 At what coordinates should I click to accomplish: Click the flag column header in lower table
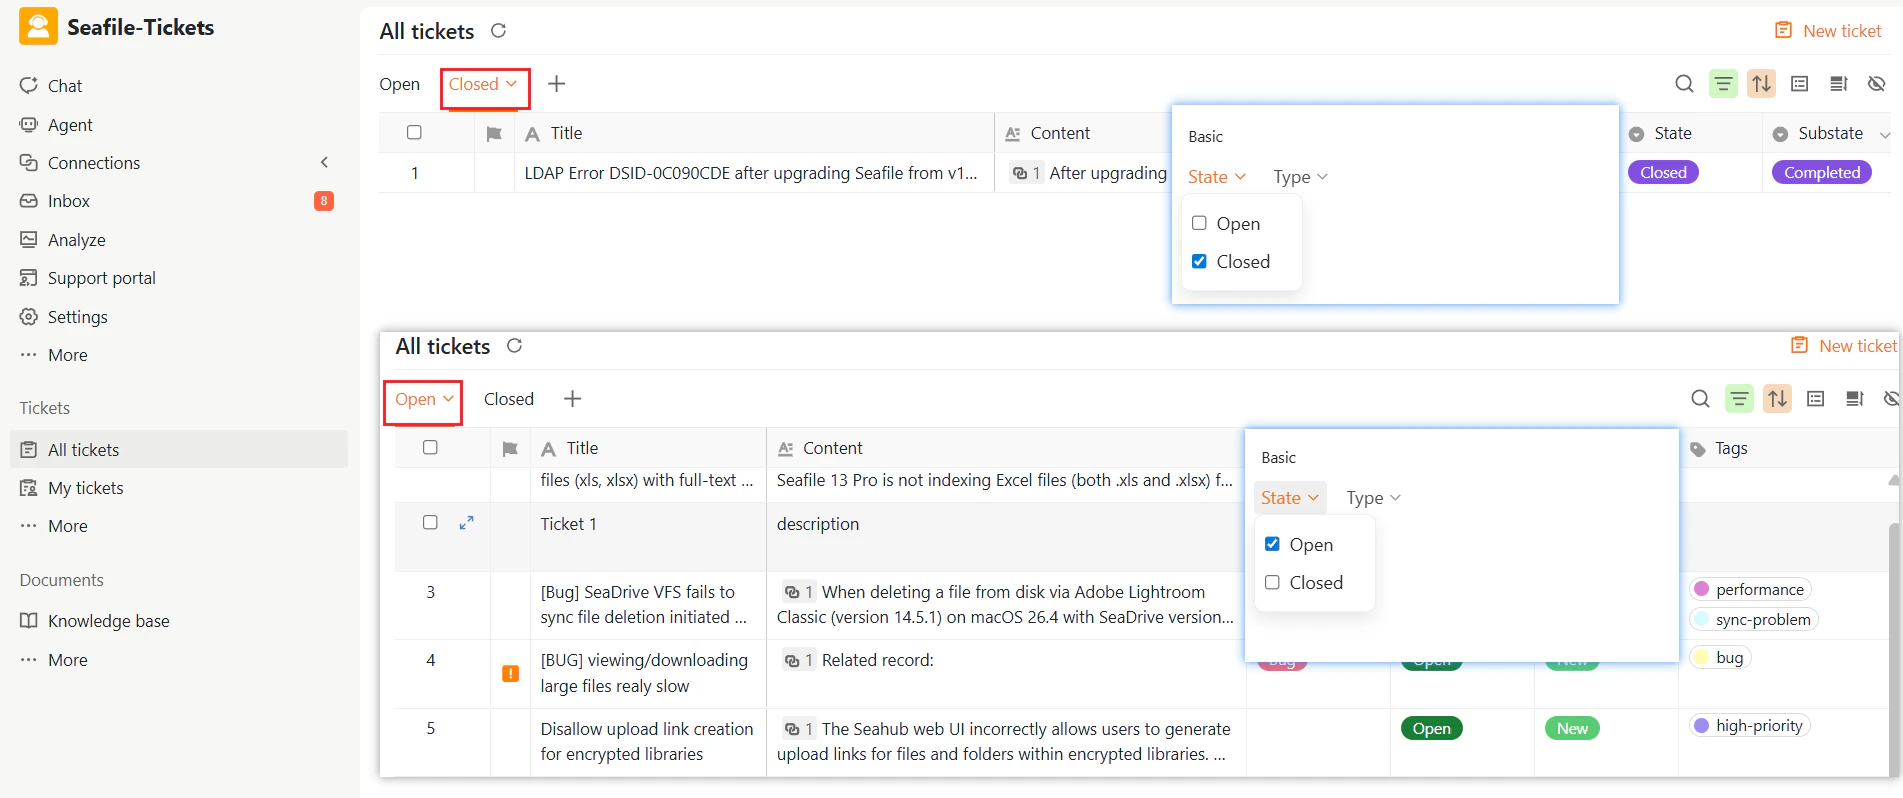(510, 449)
